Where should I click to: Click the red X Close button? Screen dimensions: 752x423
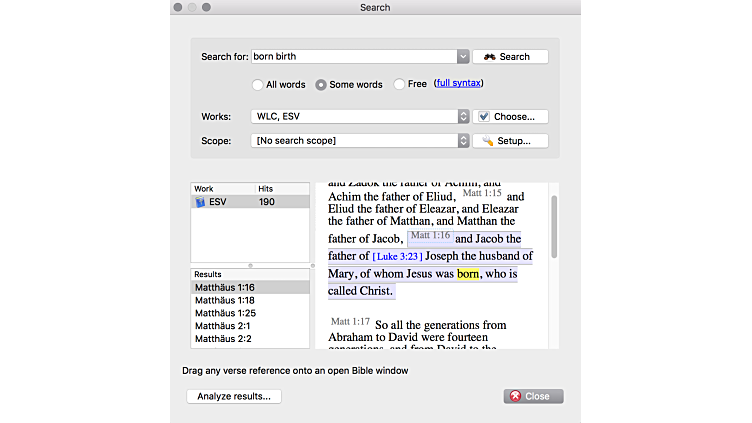[x=533, y=396]
